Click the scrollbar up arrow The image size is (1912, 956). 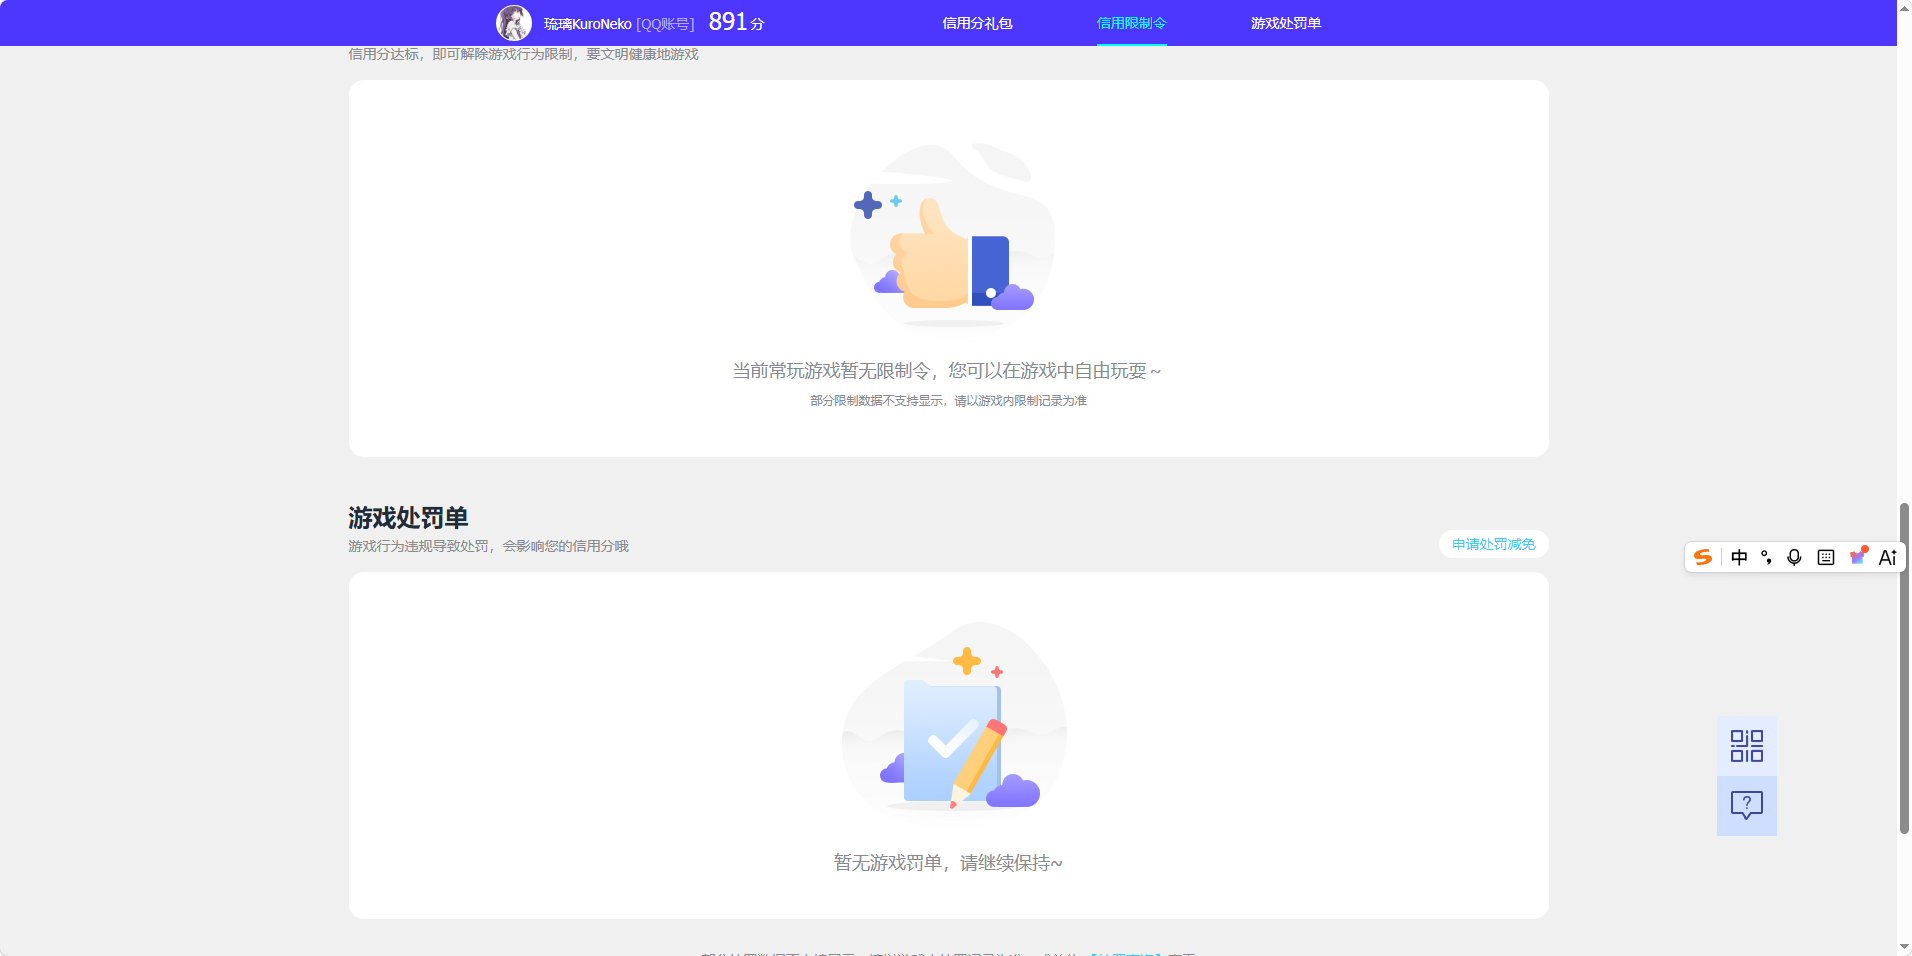tap(1904, 7)
